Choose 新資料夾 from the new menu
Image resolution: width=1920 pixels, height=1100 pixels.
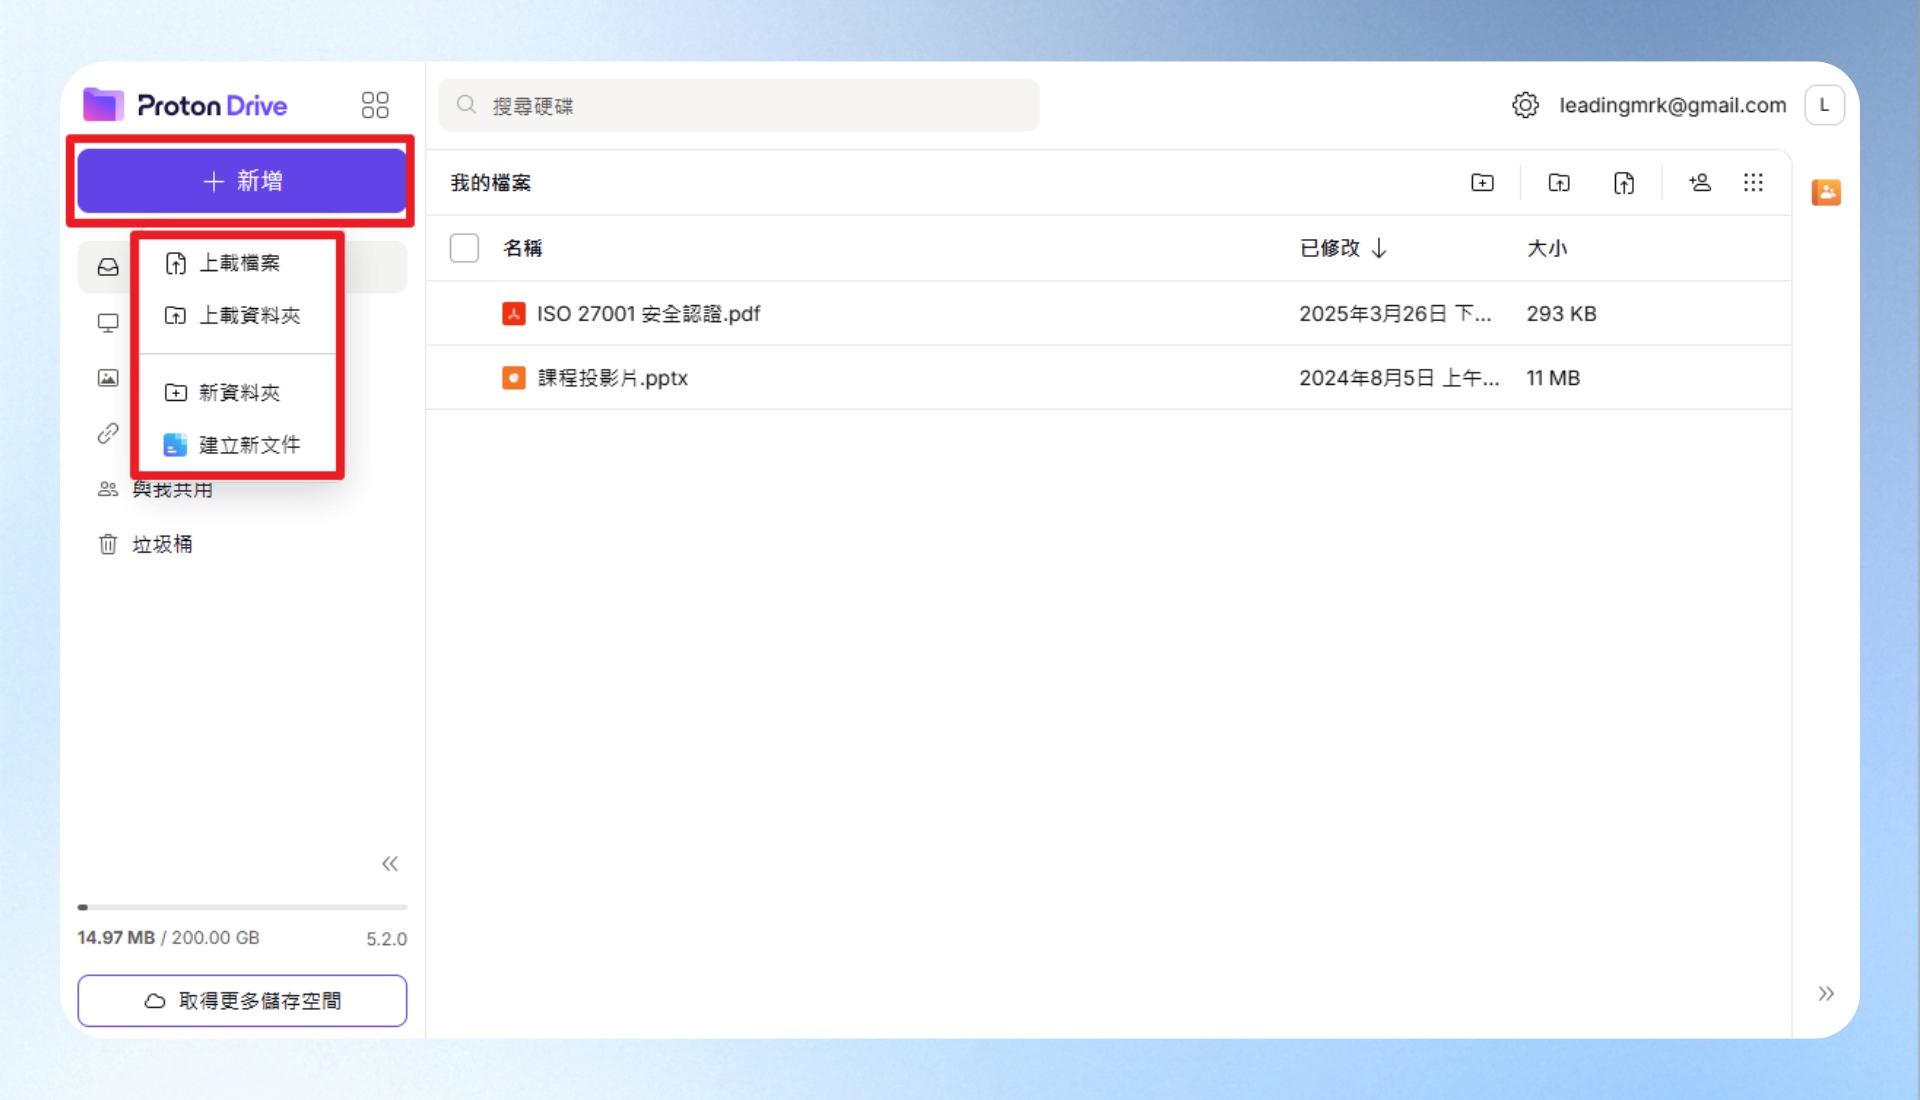pos(238,393)
